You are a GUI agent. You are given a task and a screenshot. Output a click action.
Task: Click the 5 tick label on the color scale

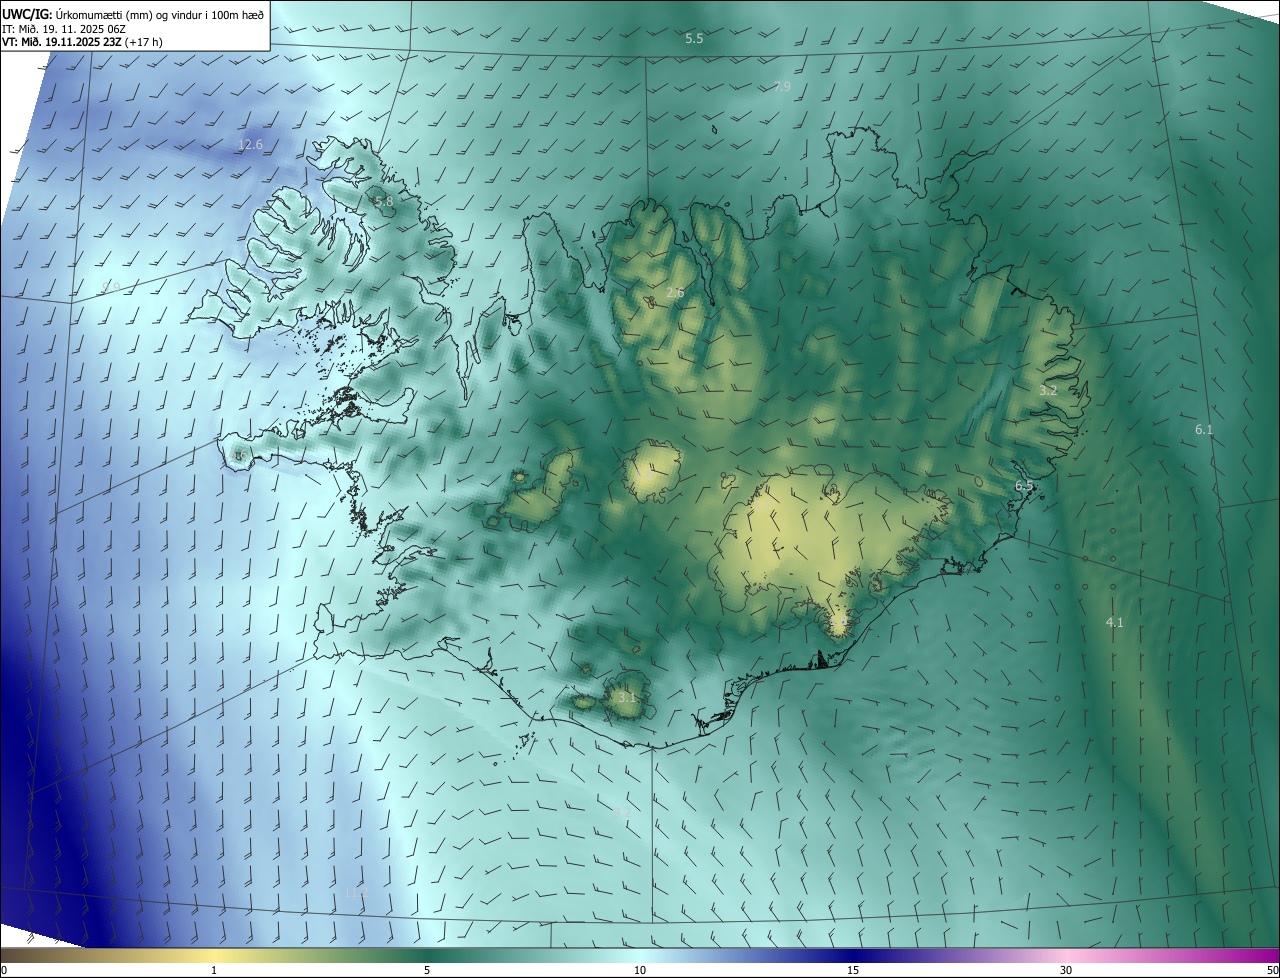[x=427, y=971]
